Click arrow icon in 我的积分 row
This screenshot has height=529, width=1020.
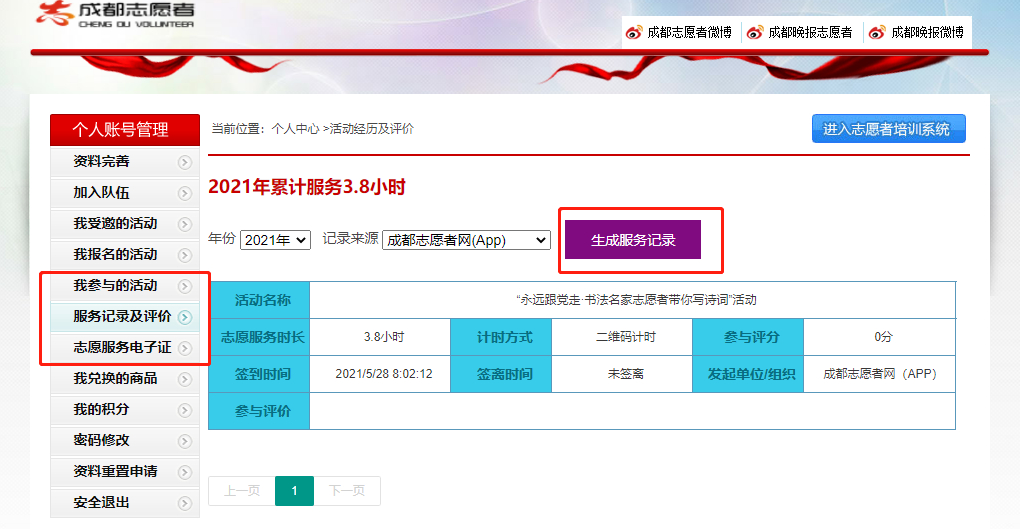coord(185,410)
